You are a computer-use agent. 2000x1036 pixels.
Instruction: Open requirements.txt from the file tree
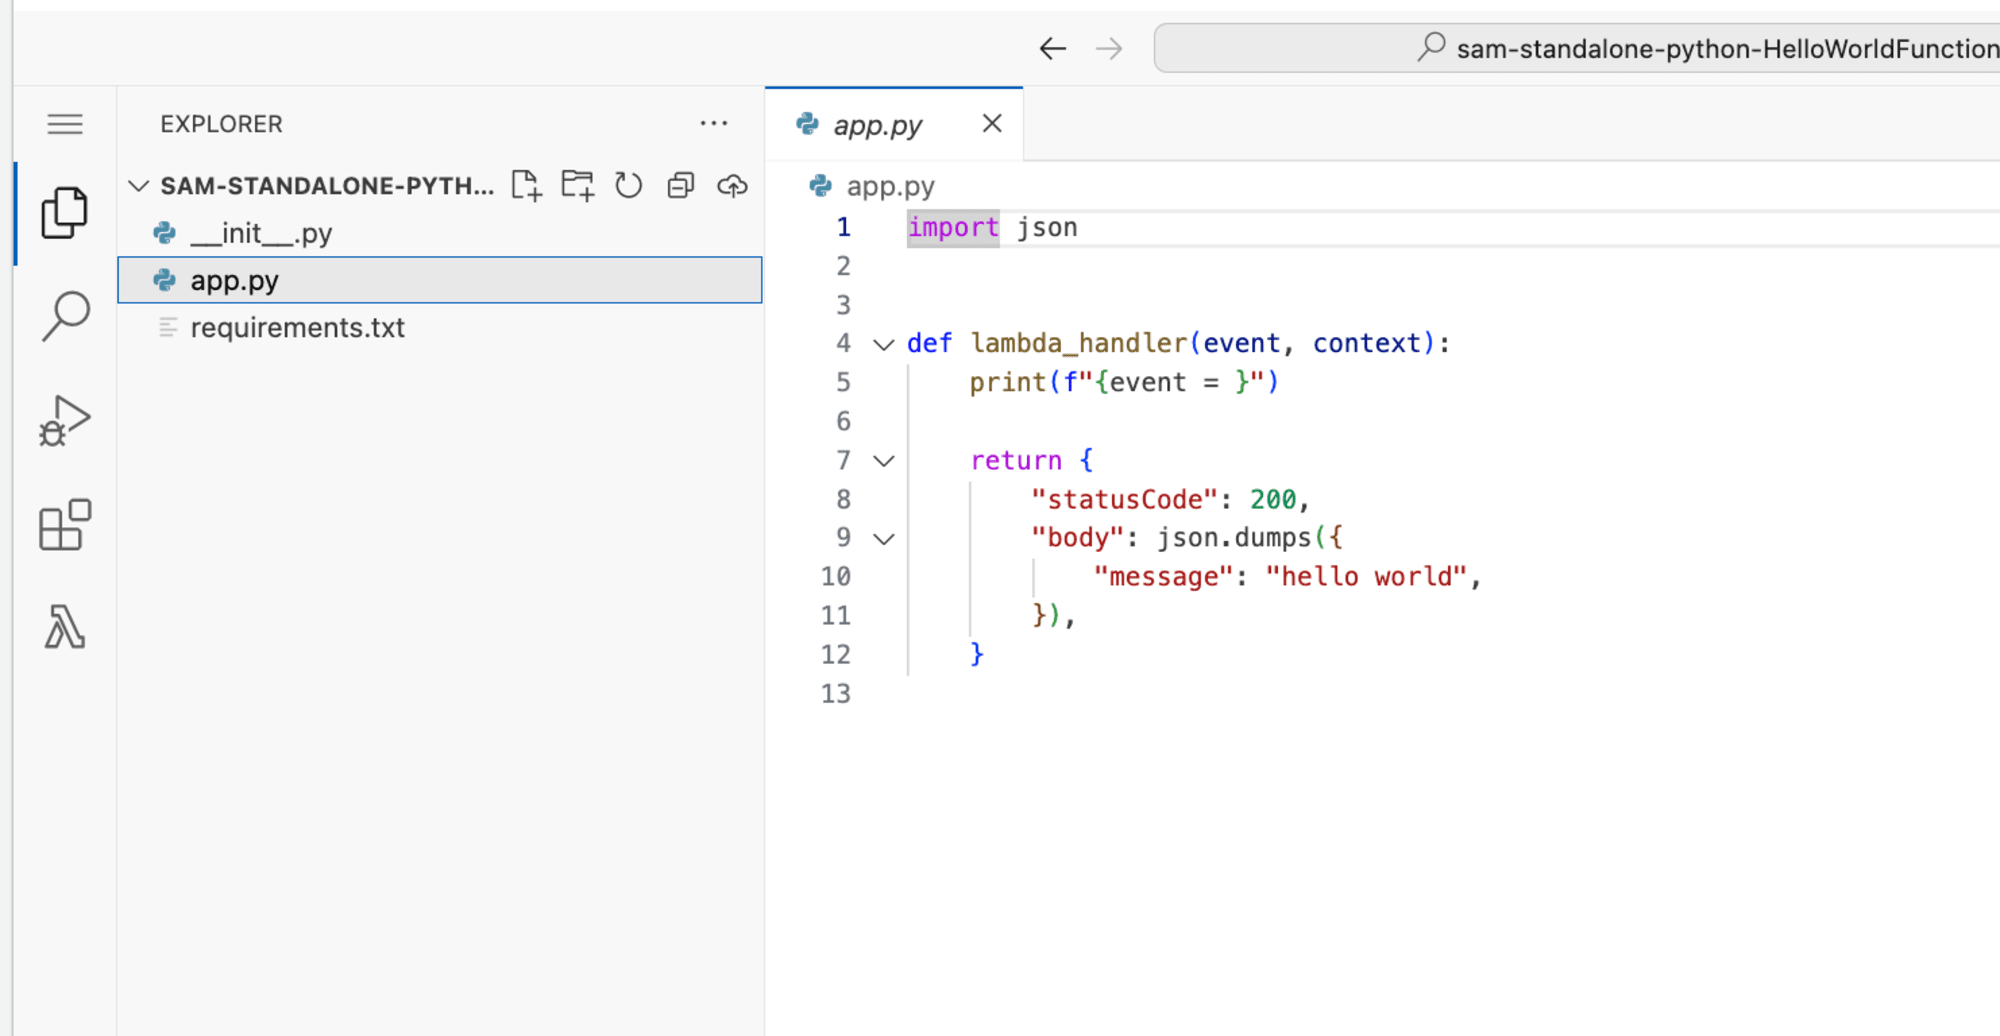(440, 328)
